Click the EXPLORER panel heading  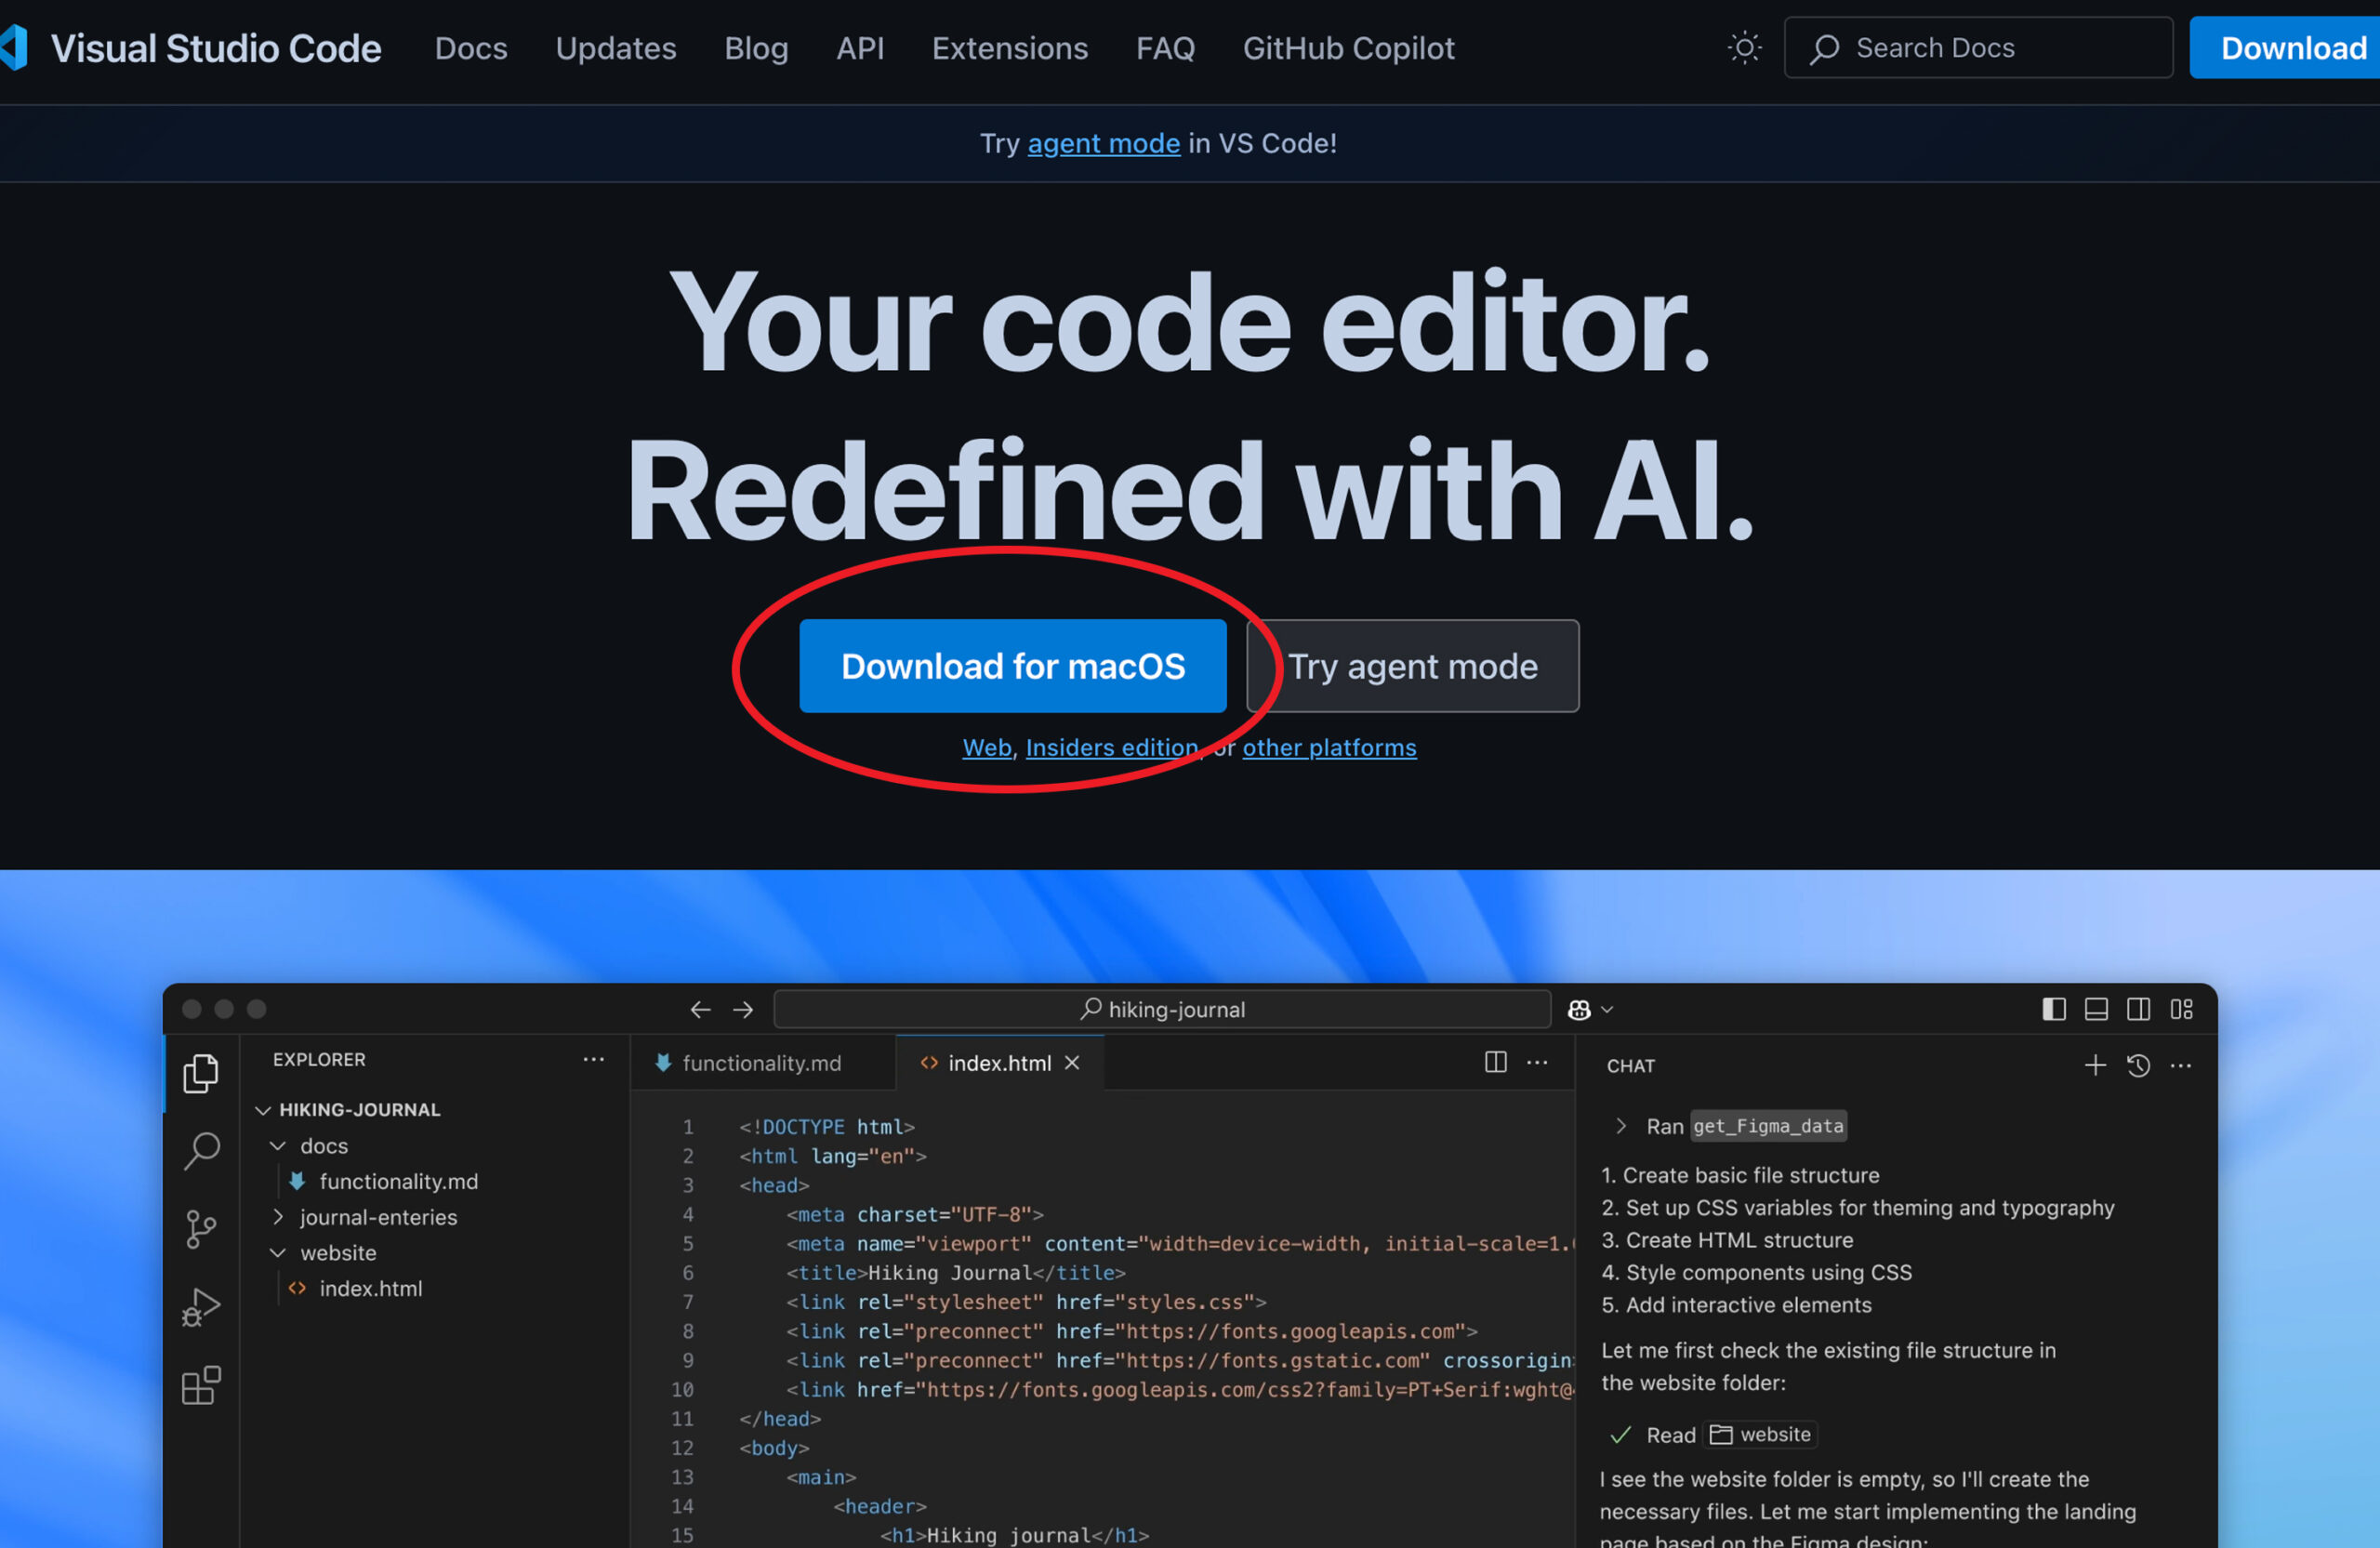coord(319,1059)
